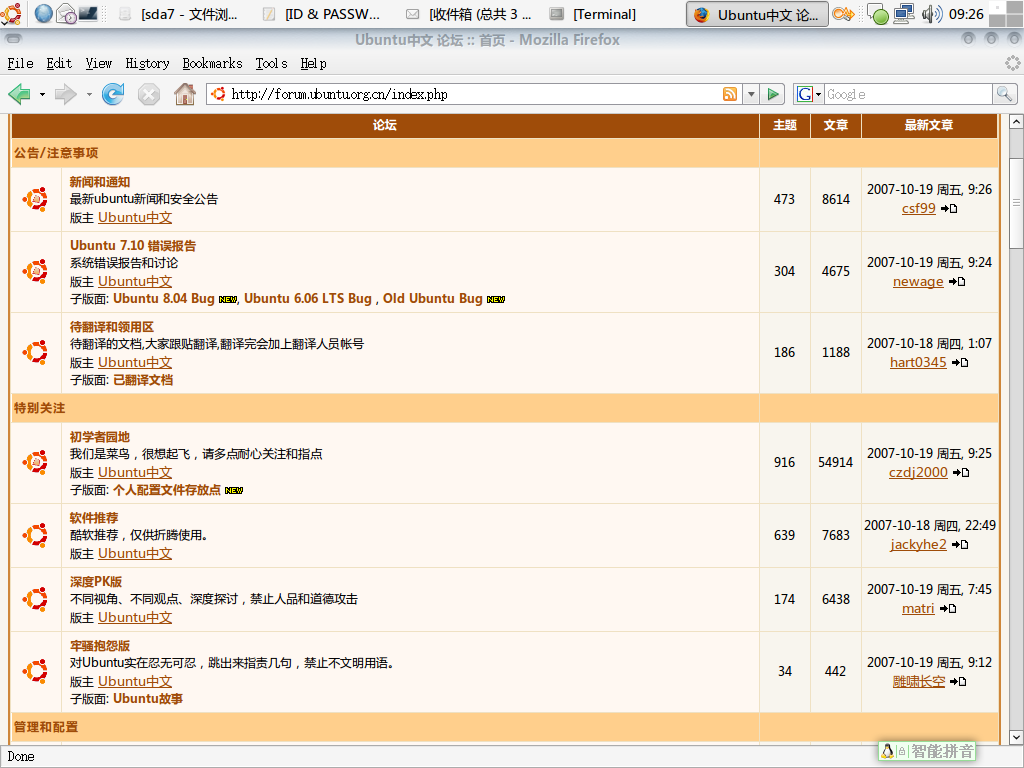This screenshot has height=768, width=1024.
Task: Open the mail launcher in the top panel
Action: tap(66, 13)
